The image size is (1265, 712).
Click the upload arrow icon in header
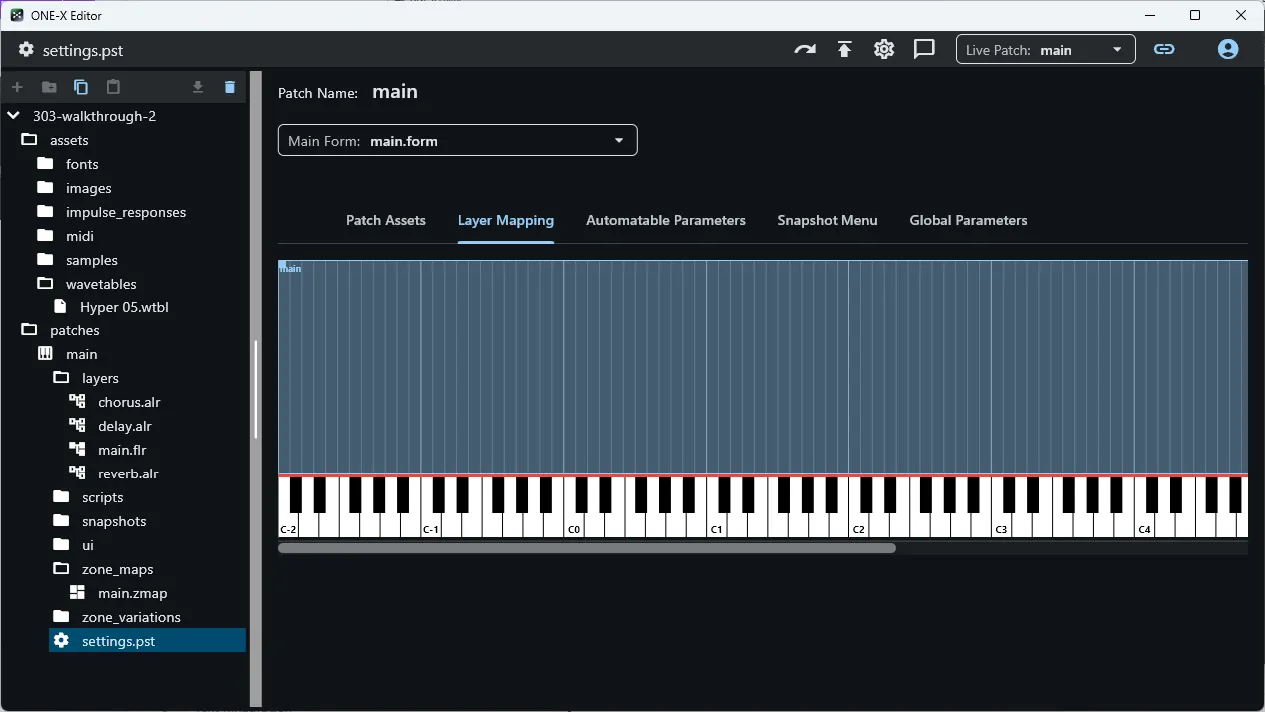click(845, 49)
